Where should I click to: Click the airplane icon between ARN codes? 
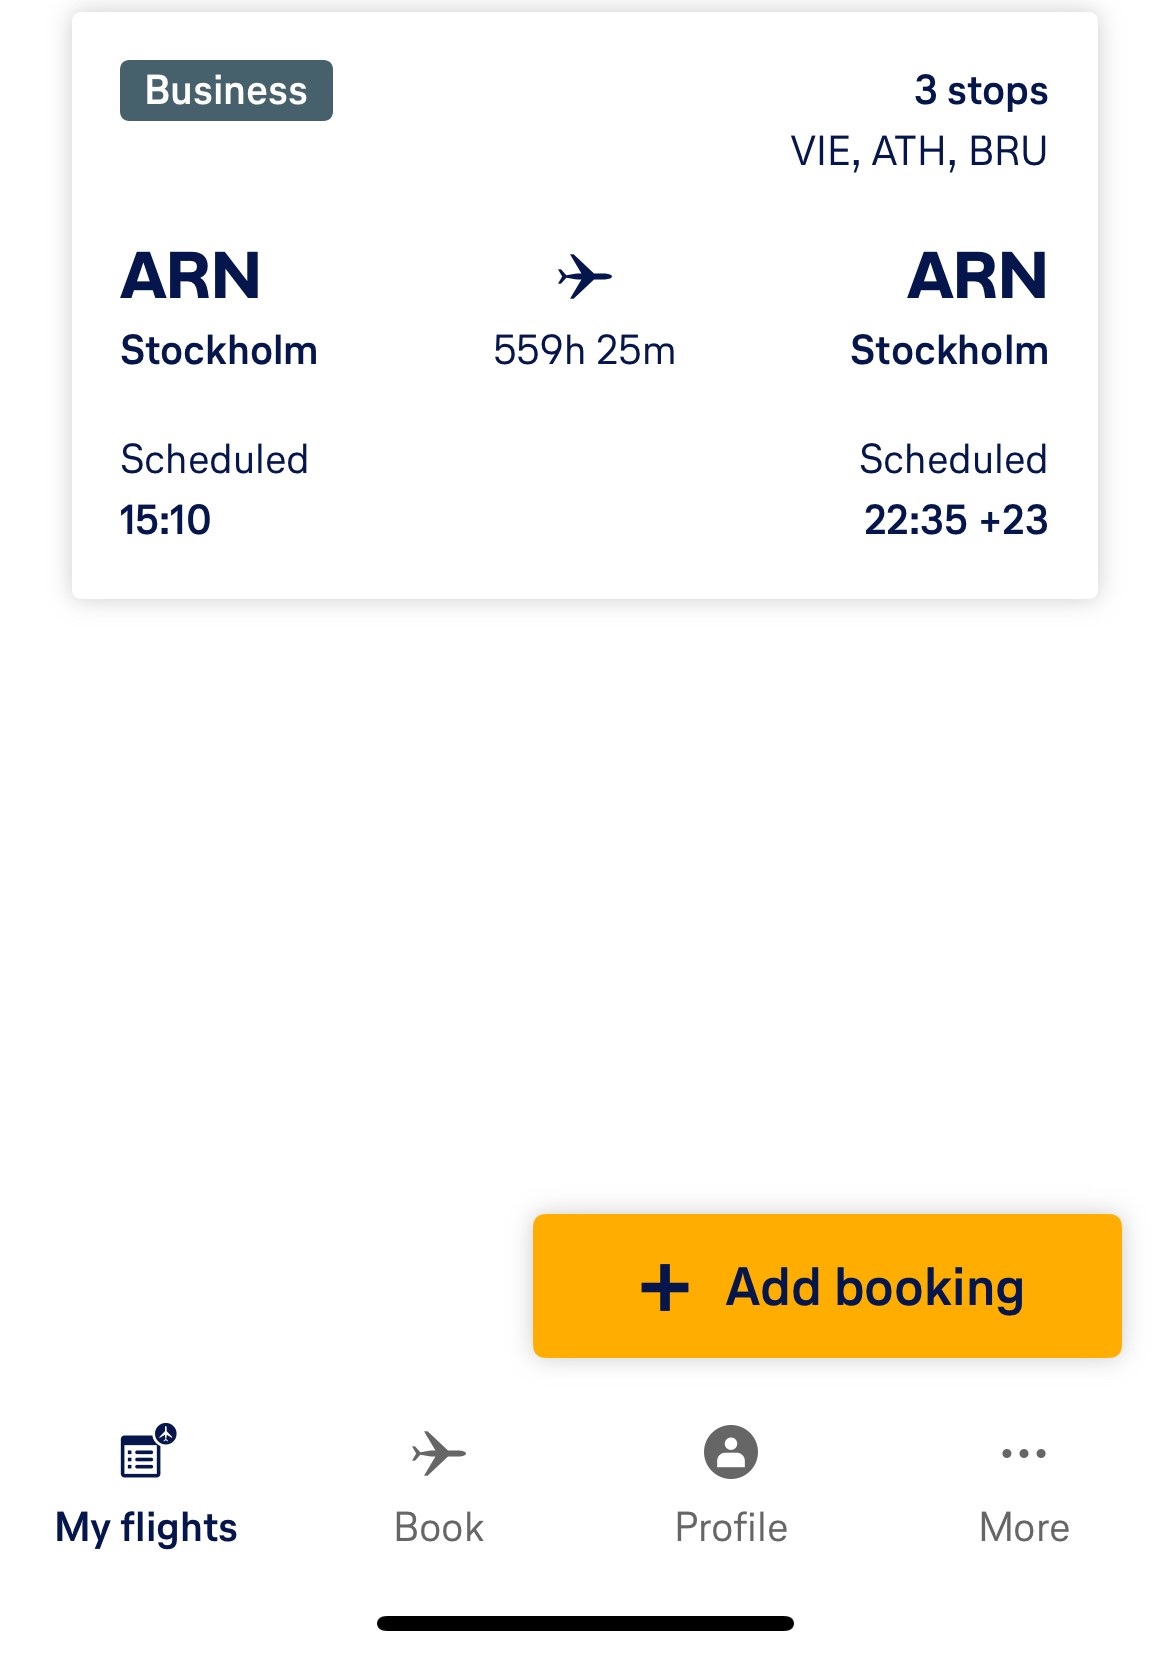click(585, 276)
